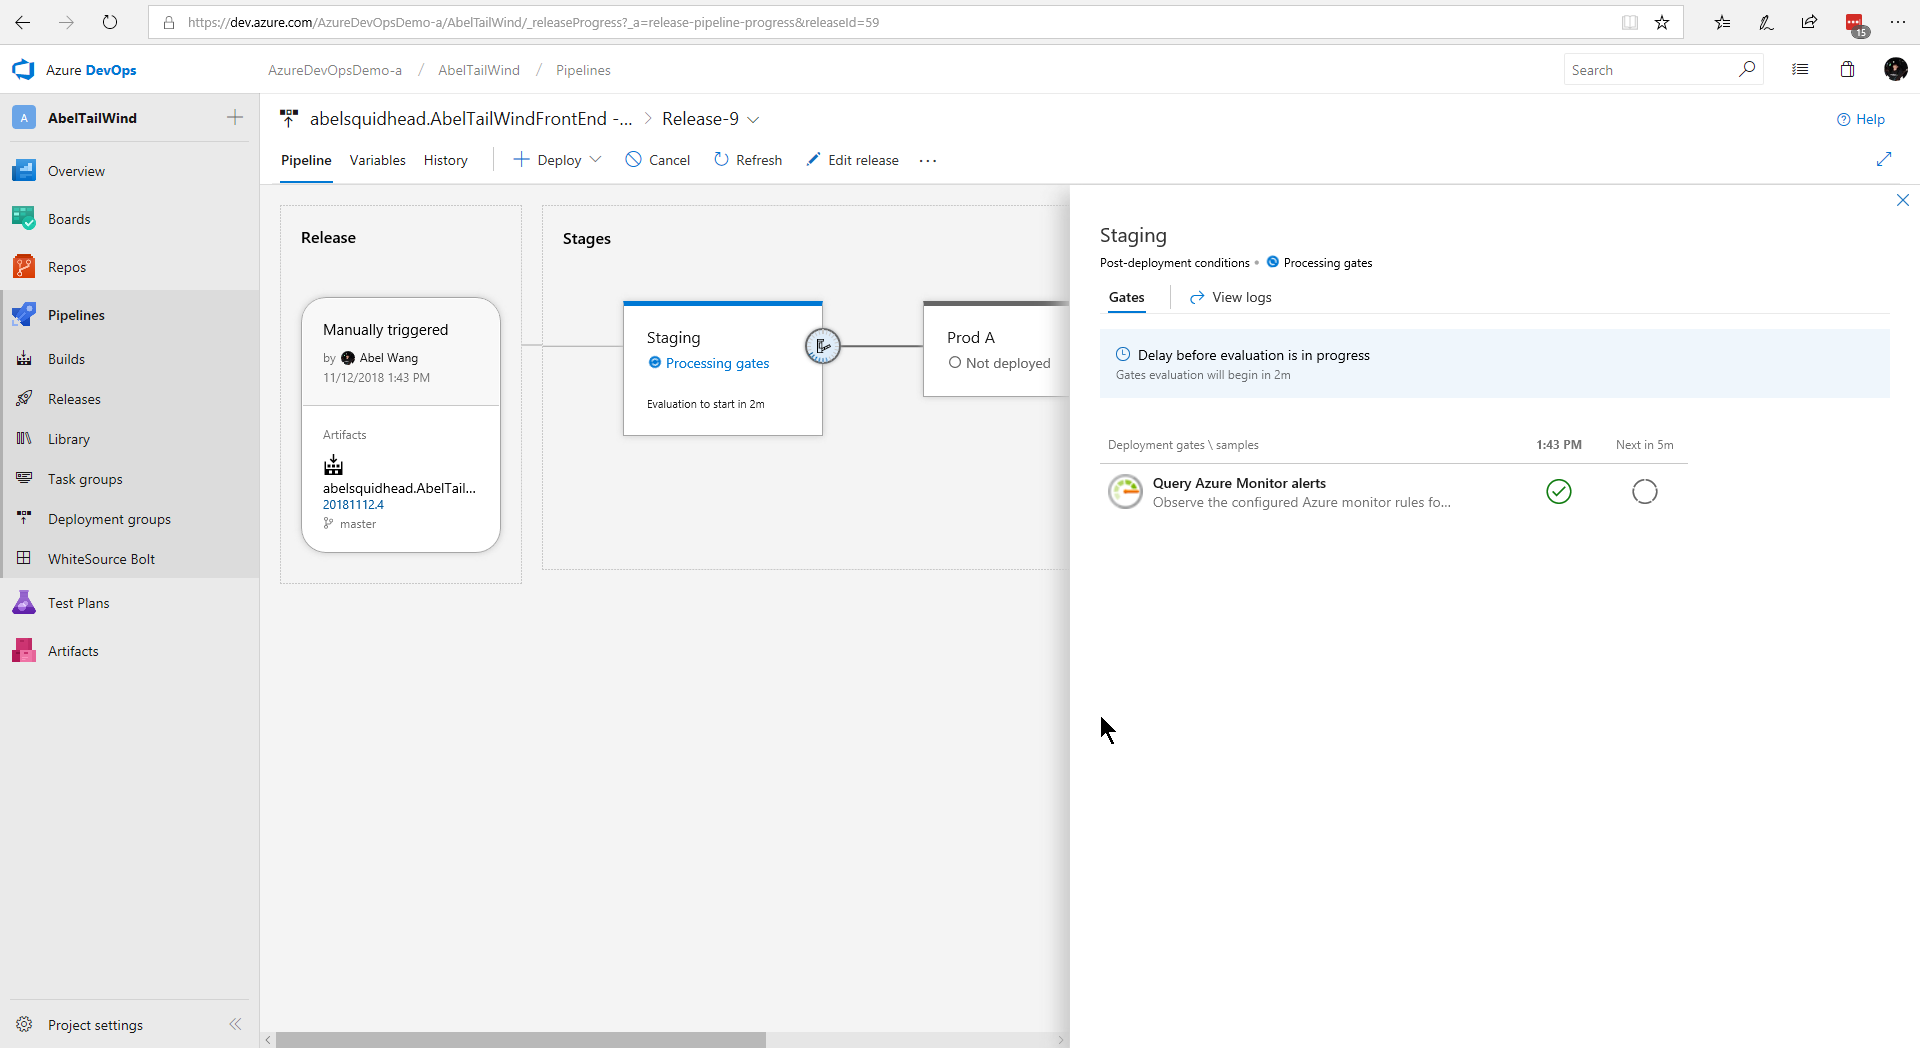
Task: Close the Staging panel
Action: click(1903, 200)
